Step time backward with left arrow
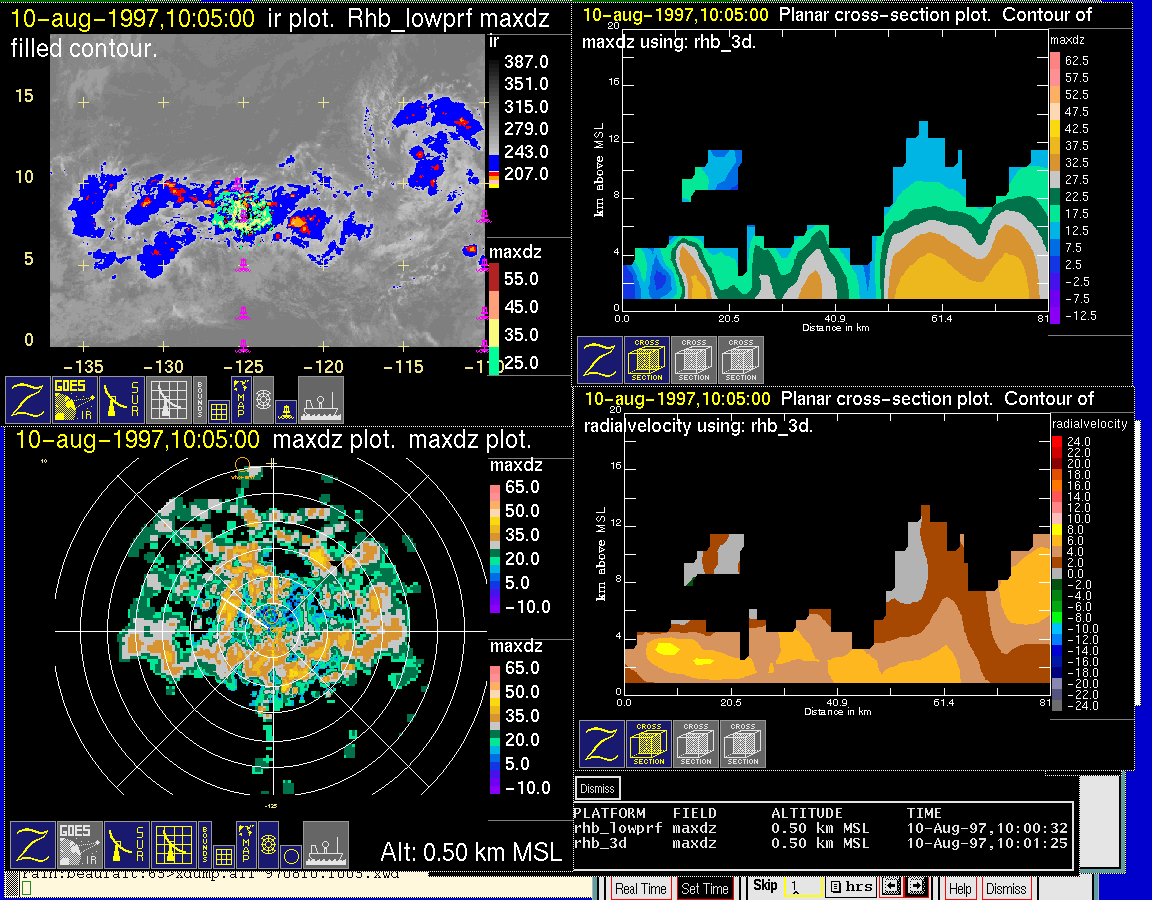This screenshot has width=1152, height=900. coord(893,887)
